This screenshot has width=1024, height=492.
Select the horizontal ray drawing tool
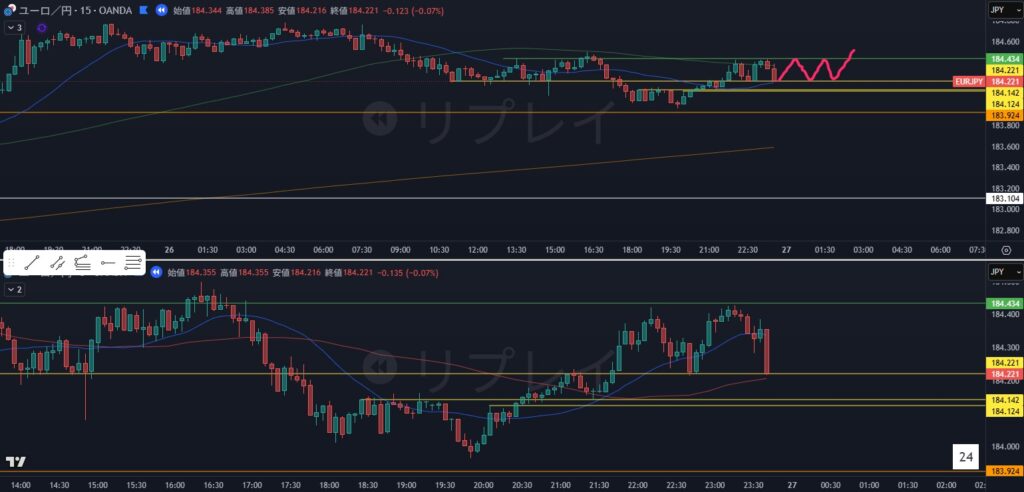point(108,263)
